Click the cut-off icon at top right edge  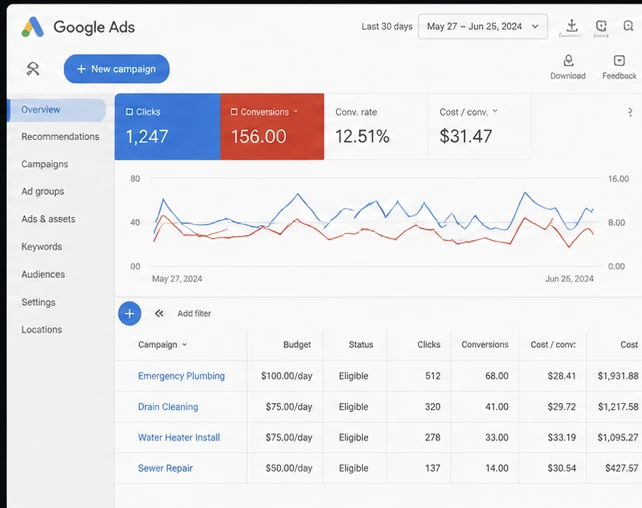click(x=628, y=26)
